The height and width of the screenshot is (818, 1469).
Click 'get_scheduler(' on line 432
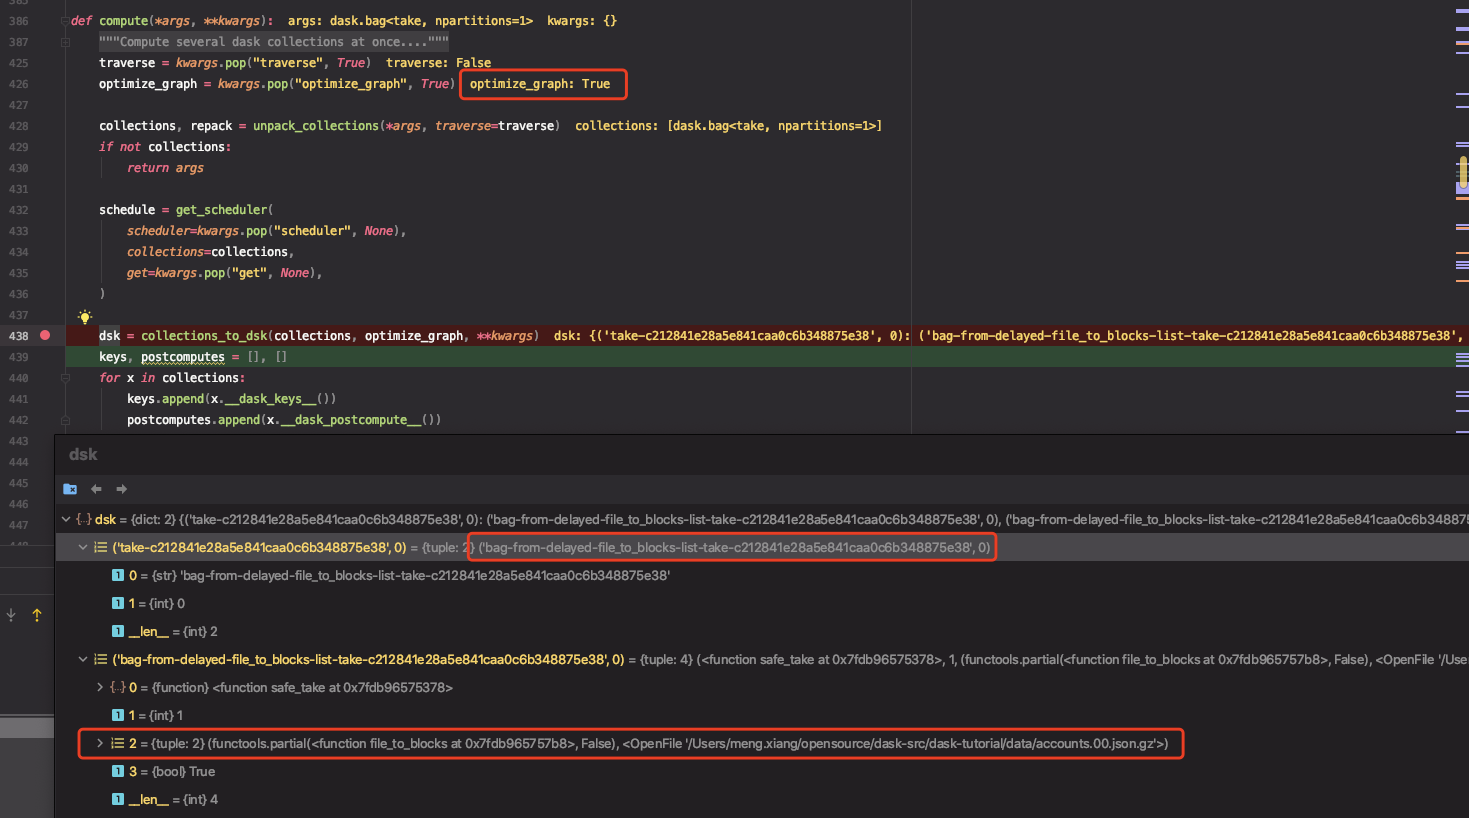[x=224, y=210]
